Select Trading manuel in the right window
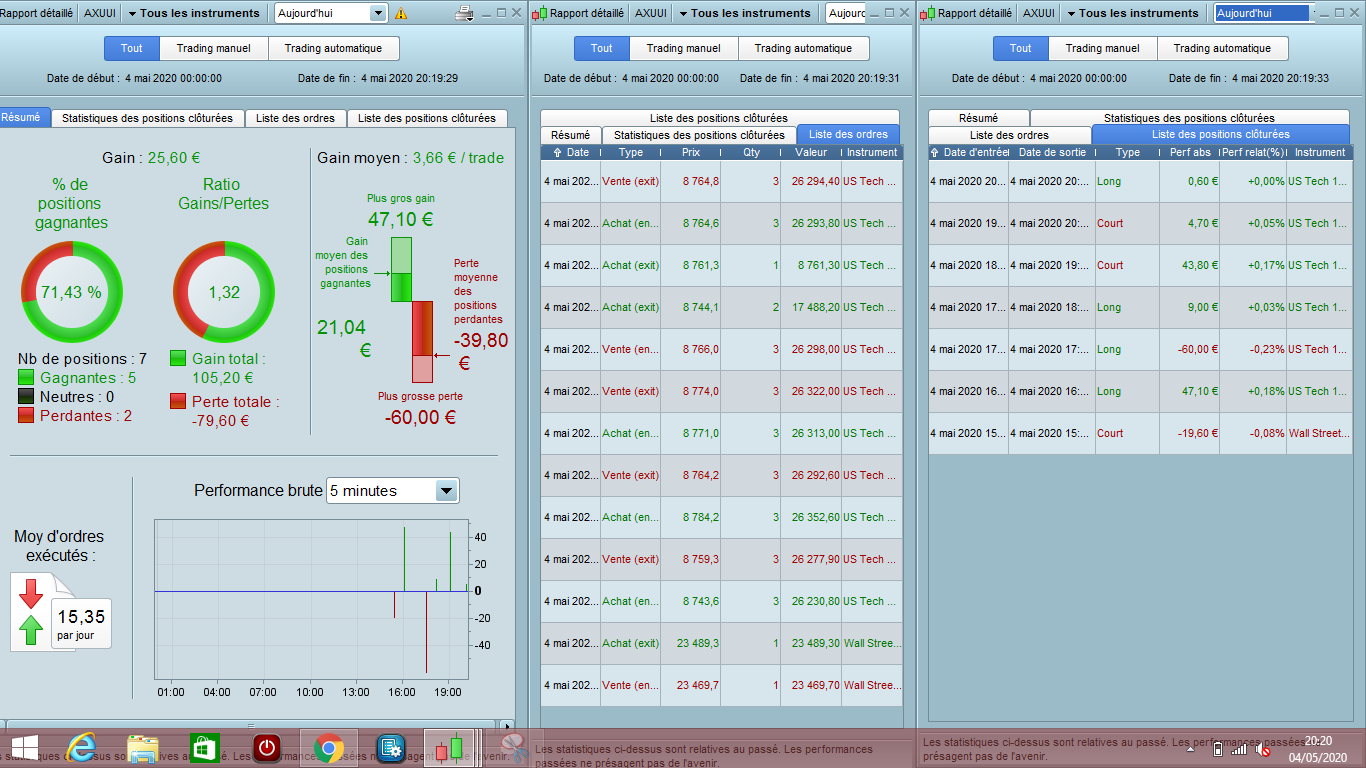This screenshot has height=768, width=1366. click(x=1102, y=48)
